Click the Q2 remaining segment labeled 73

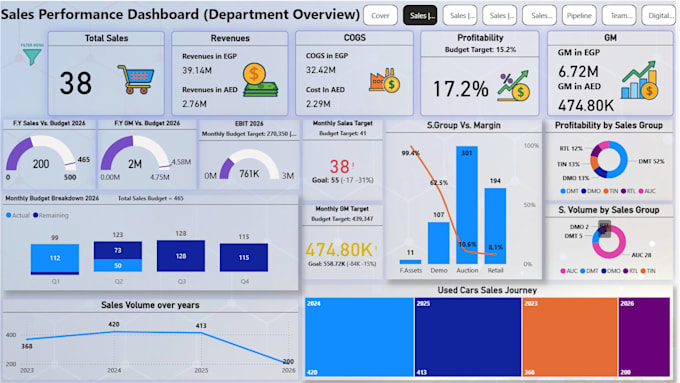(x=118, y=250)
